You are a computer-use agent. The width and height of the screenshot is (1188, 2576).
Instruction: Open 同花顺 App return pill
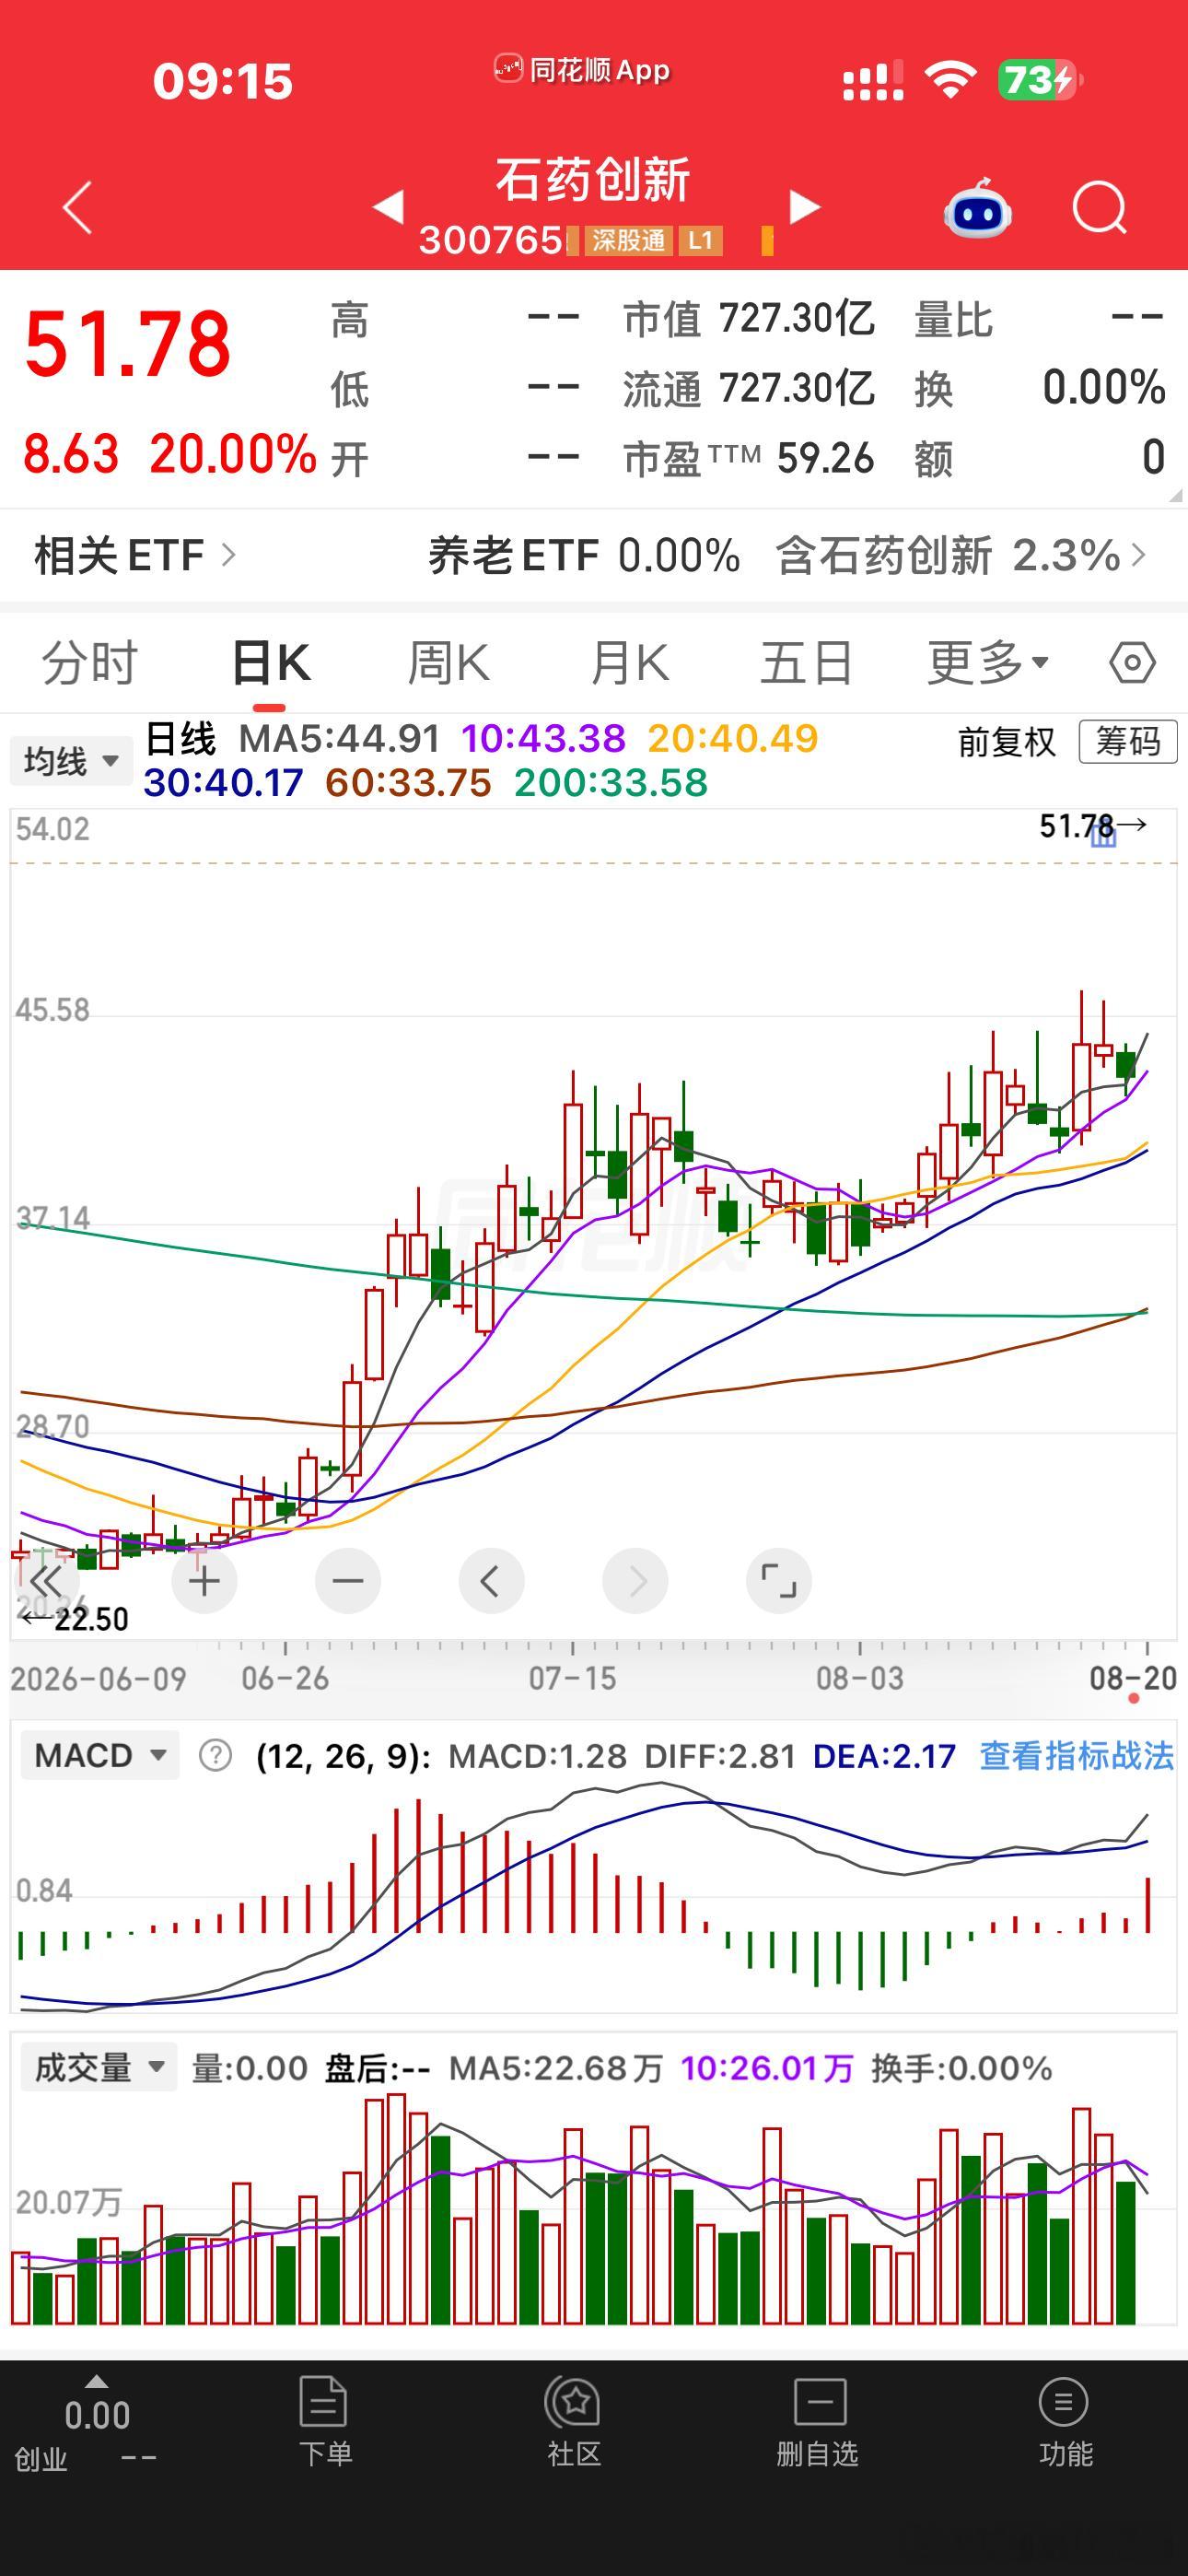pos(582,70)
